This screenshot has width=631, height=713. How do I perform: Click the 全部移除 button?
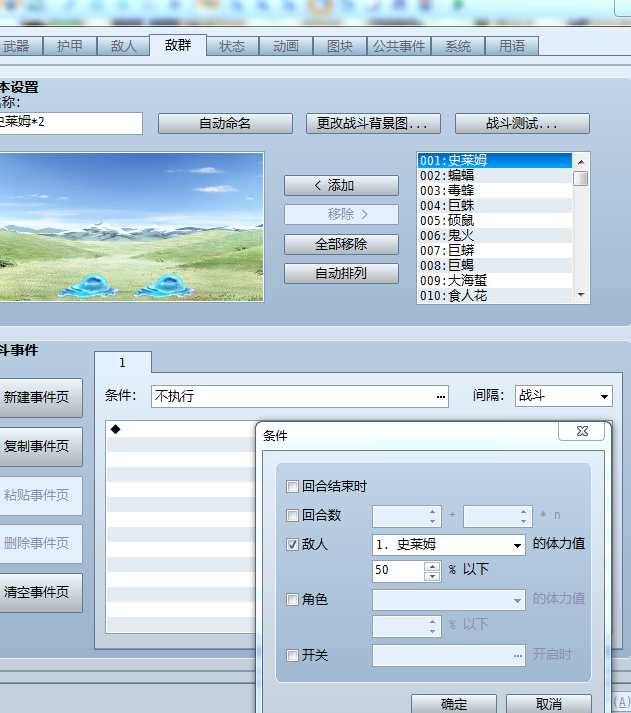pos(341,244)
